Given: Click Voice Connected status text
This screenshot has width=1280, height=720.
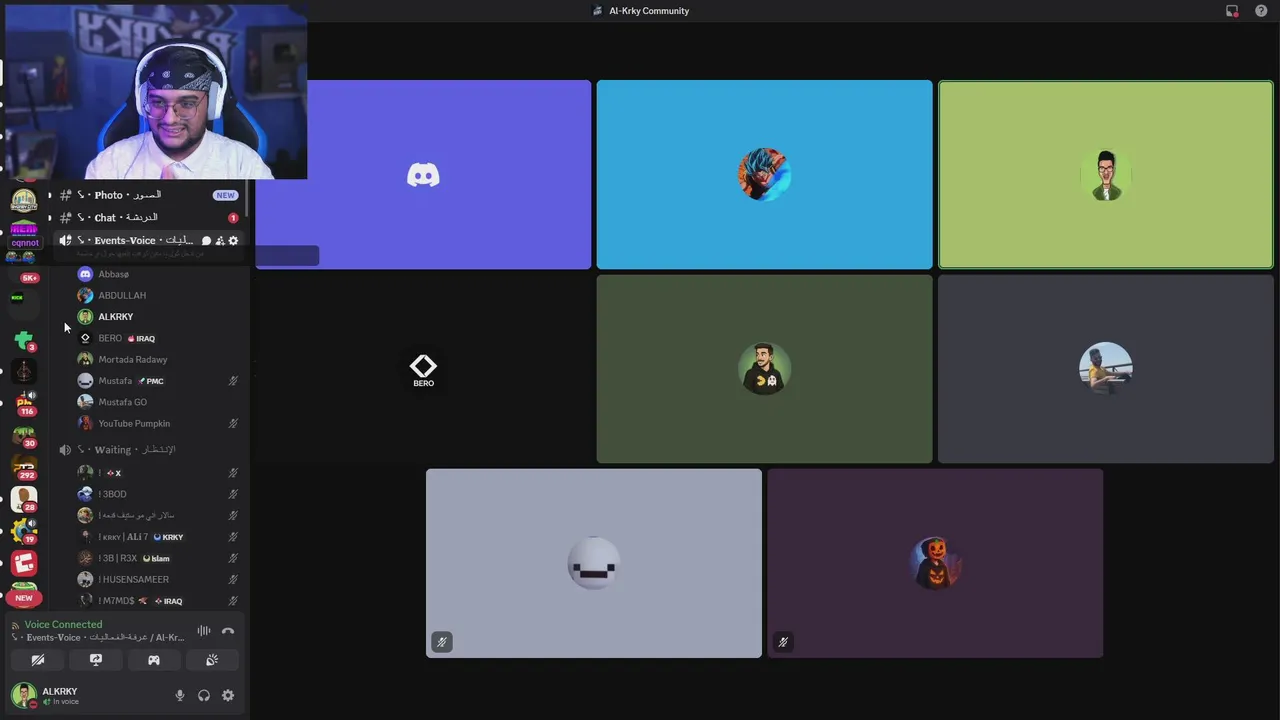Looking at the screenshot, I should pos(63,624).
